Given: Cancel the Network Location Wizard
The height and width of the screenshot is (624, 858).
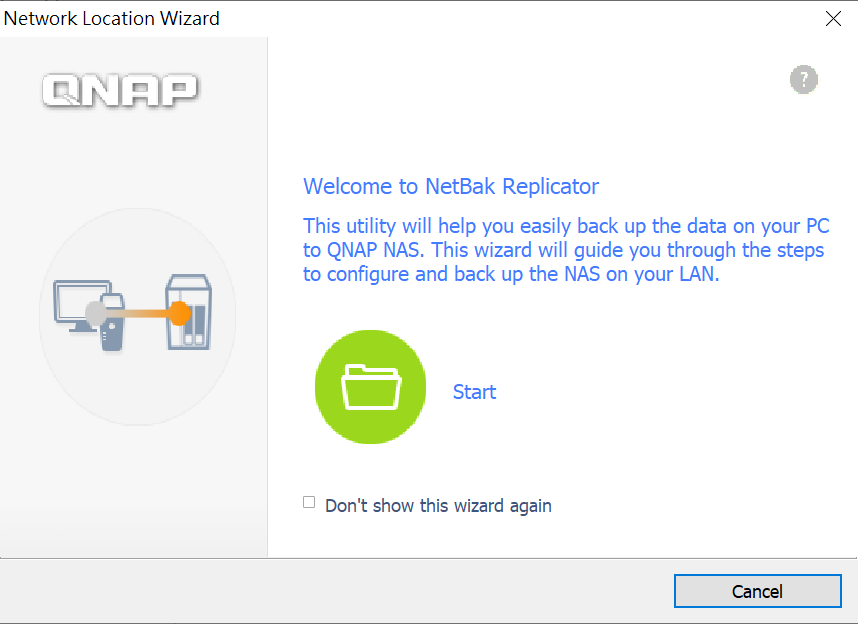Looking at the screenshot, I should pos(757,591).
